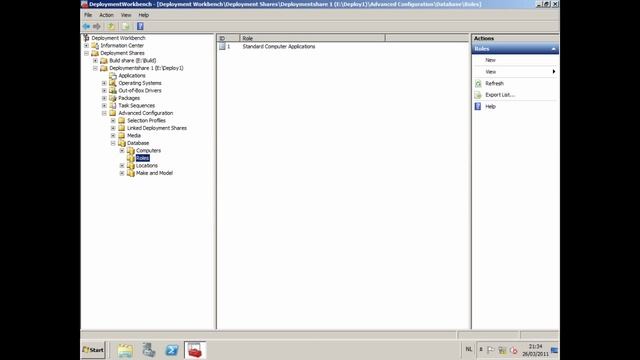Click the Up one level toolbar icon

click(x=111, y=27)
